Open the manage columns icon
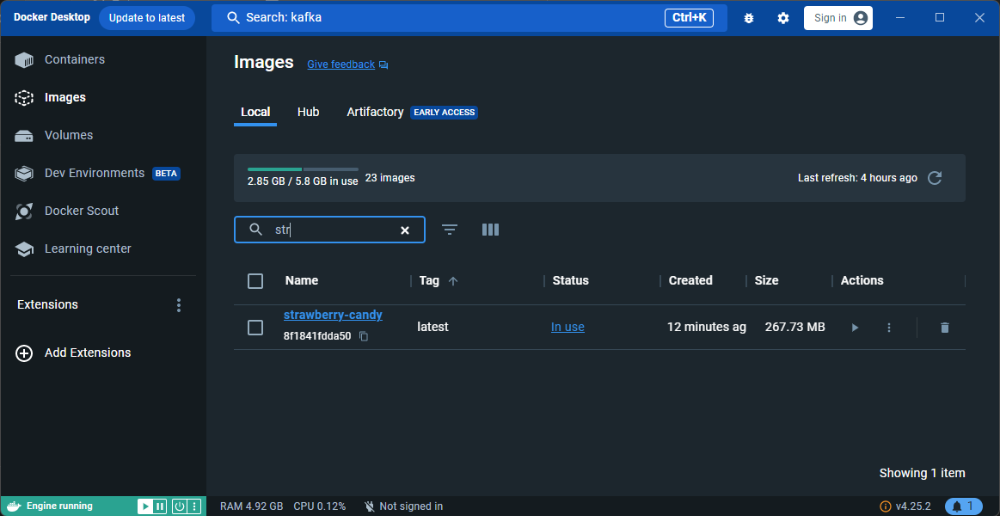 pos(490,230)
